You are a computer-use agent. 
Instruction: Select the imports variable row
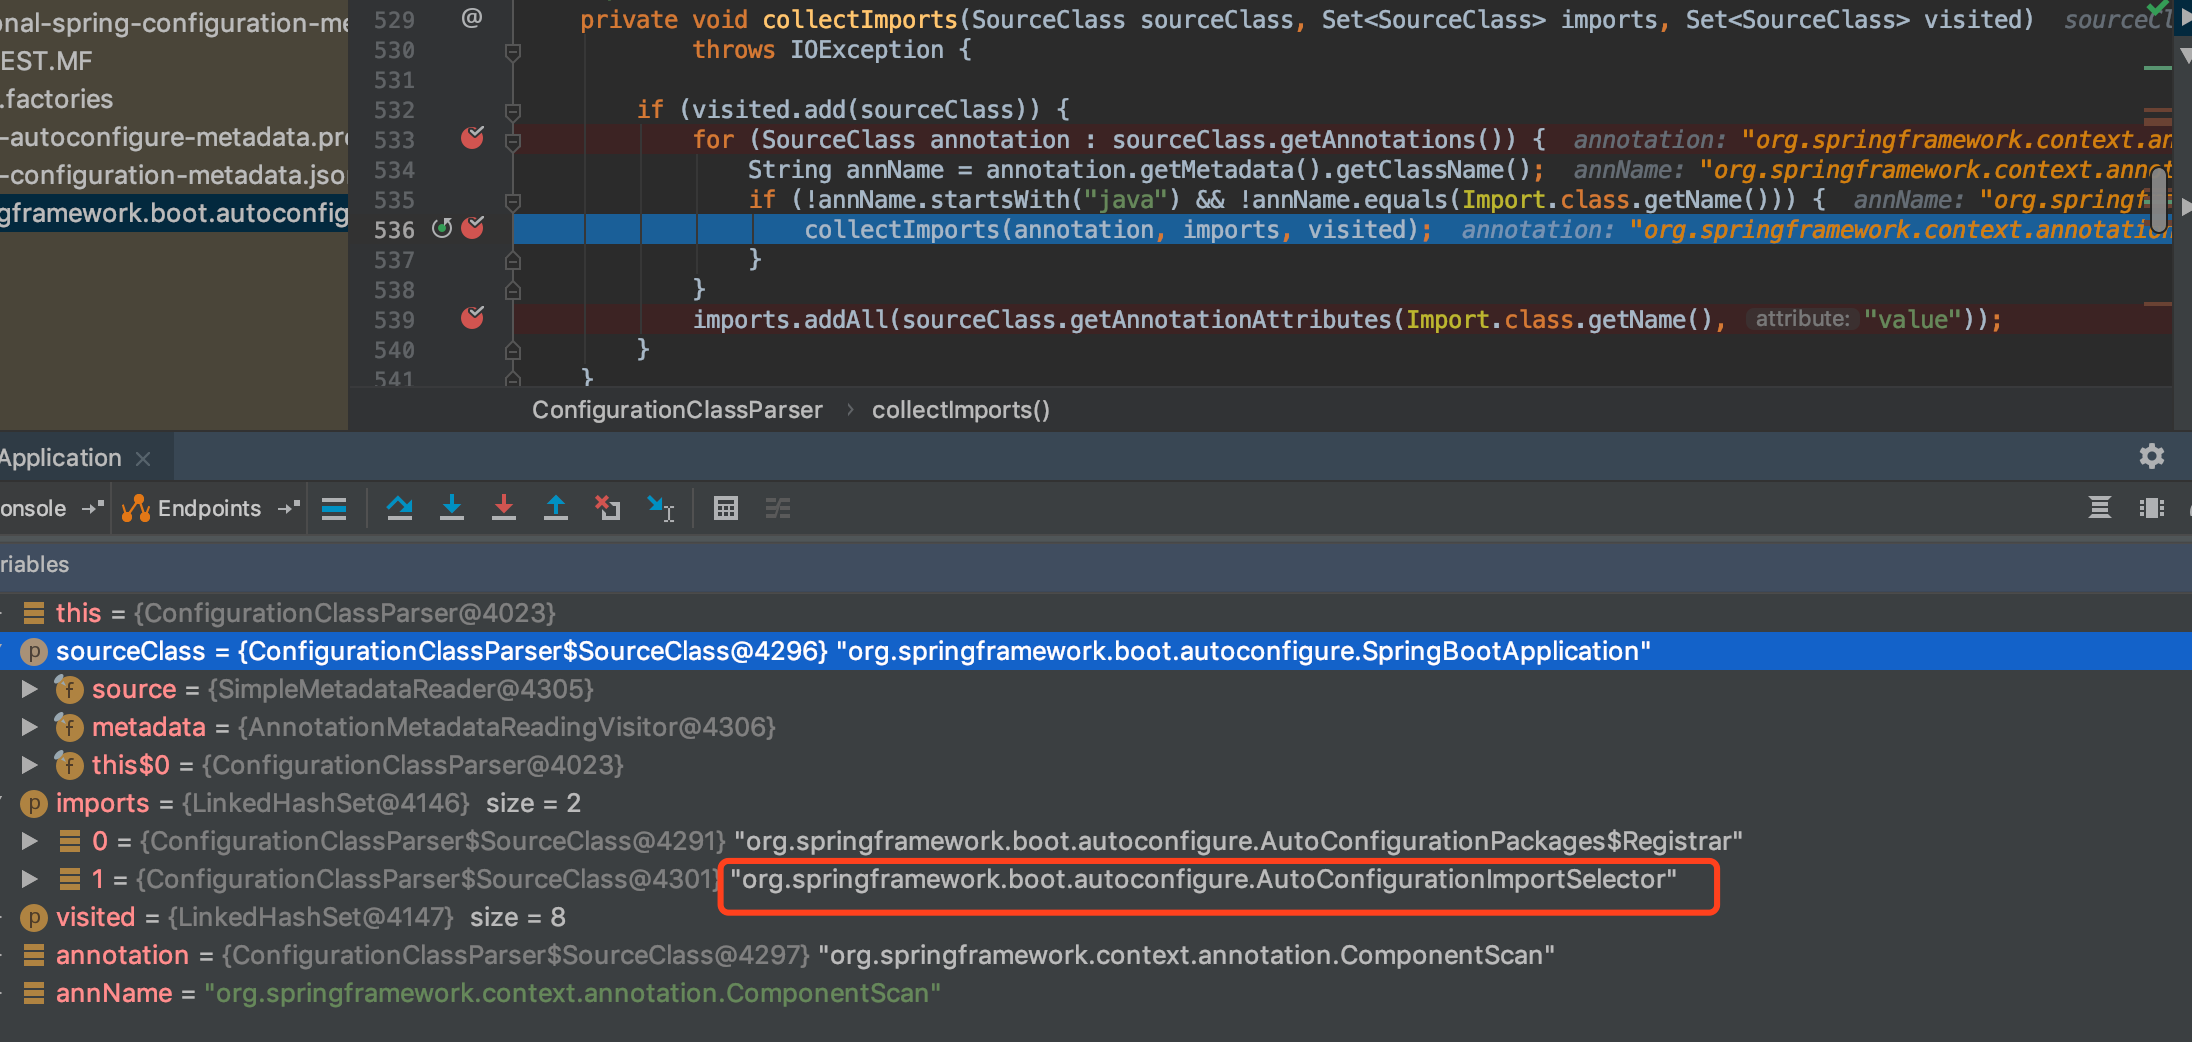(1096, 803)
